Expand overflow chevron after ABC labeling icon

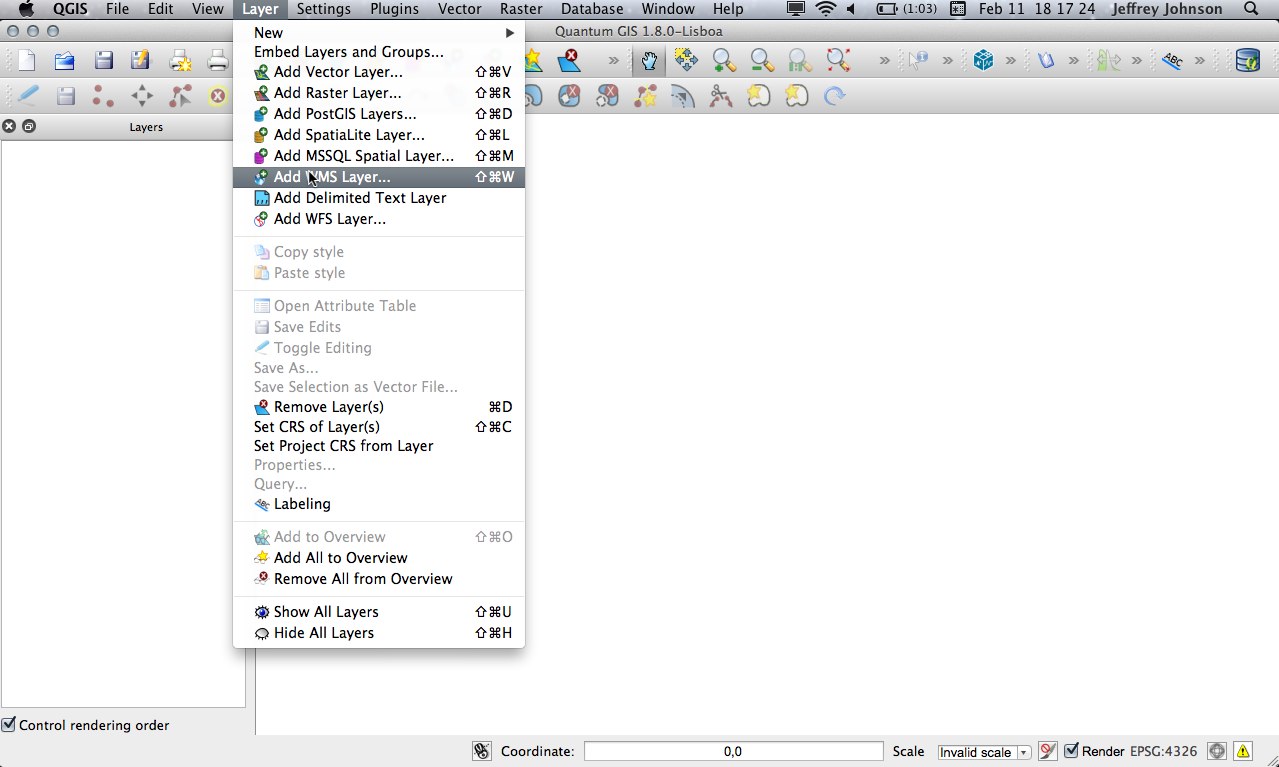click(x=1200, y=61)
